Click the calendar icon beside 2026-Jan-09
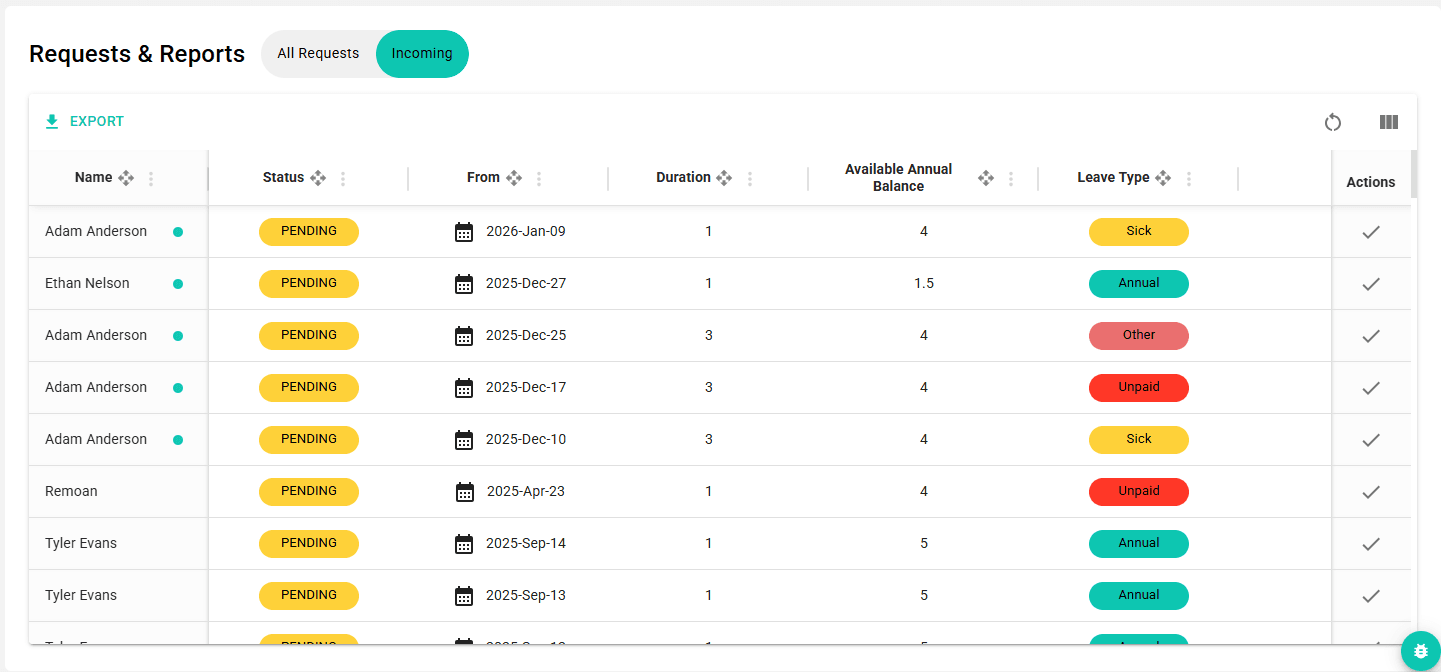The width and height of the screenshot is (1441, 672). click(x=464, y=231)
